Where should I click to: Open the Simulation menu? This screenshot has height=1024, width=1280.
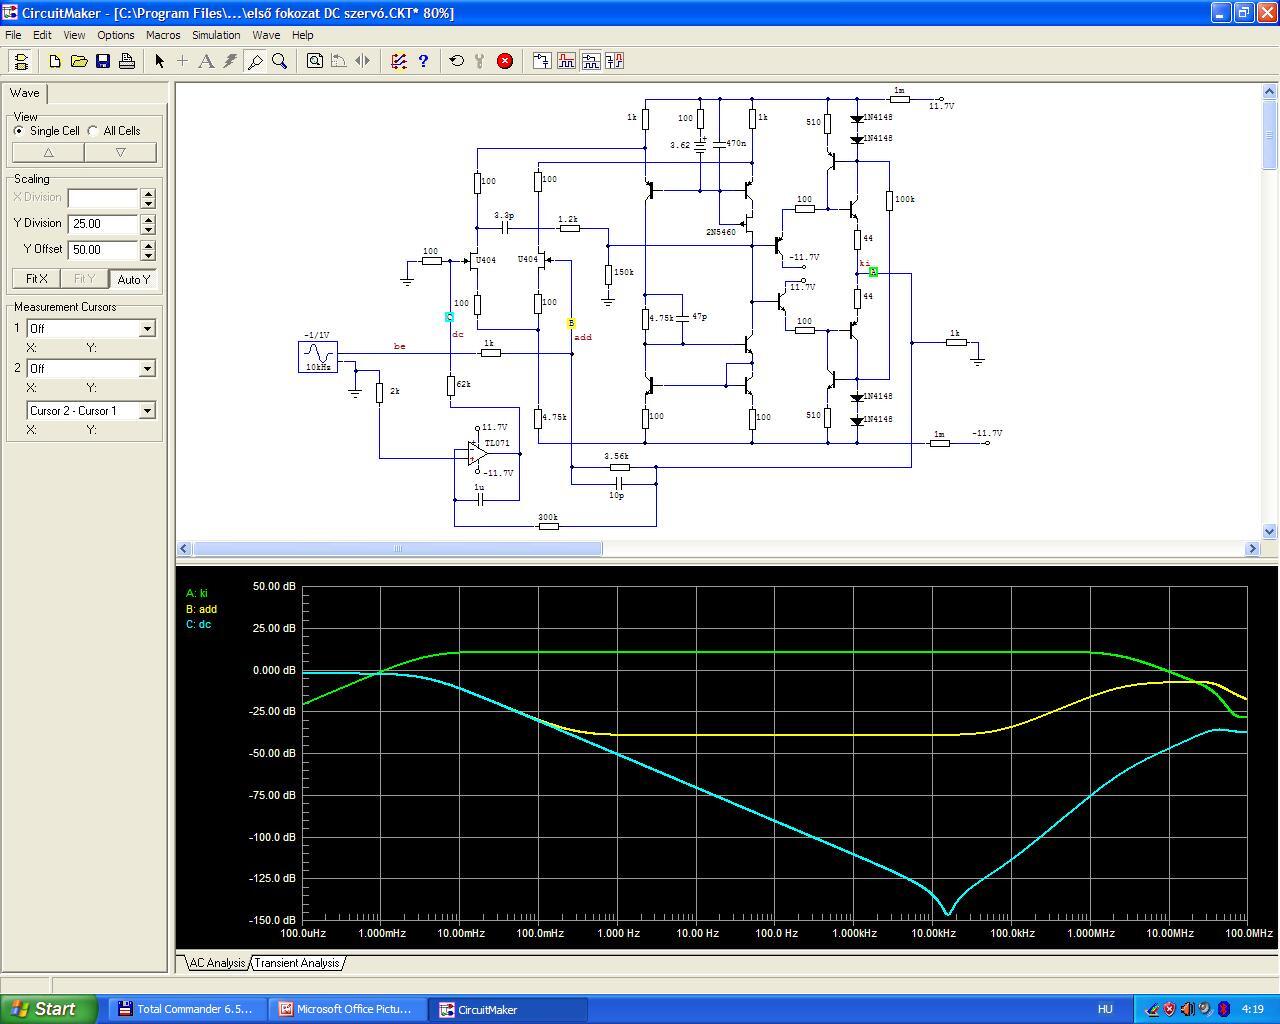click(x=216, y=35)
